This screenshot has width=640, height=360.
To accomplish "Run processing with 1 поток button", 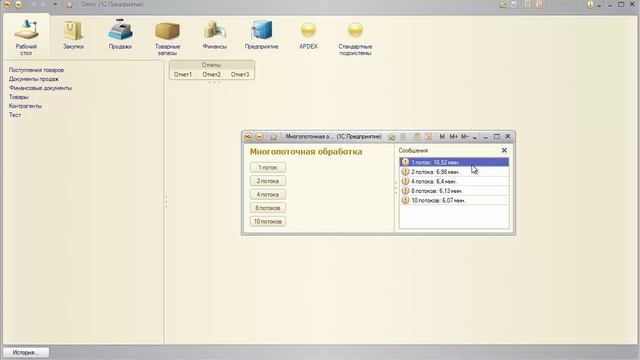I will click(x=268, y=167).
